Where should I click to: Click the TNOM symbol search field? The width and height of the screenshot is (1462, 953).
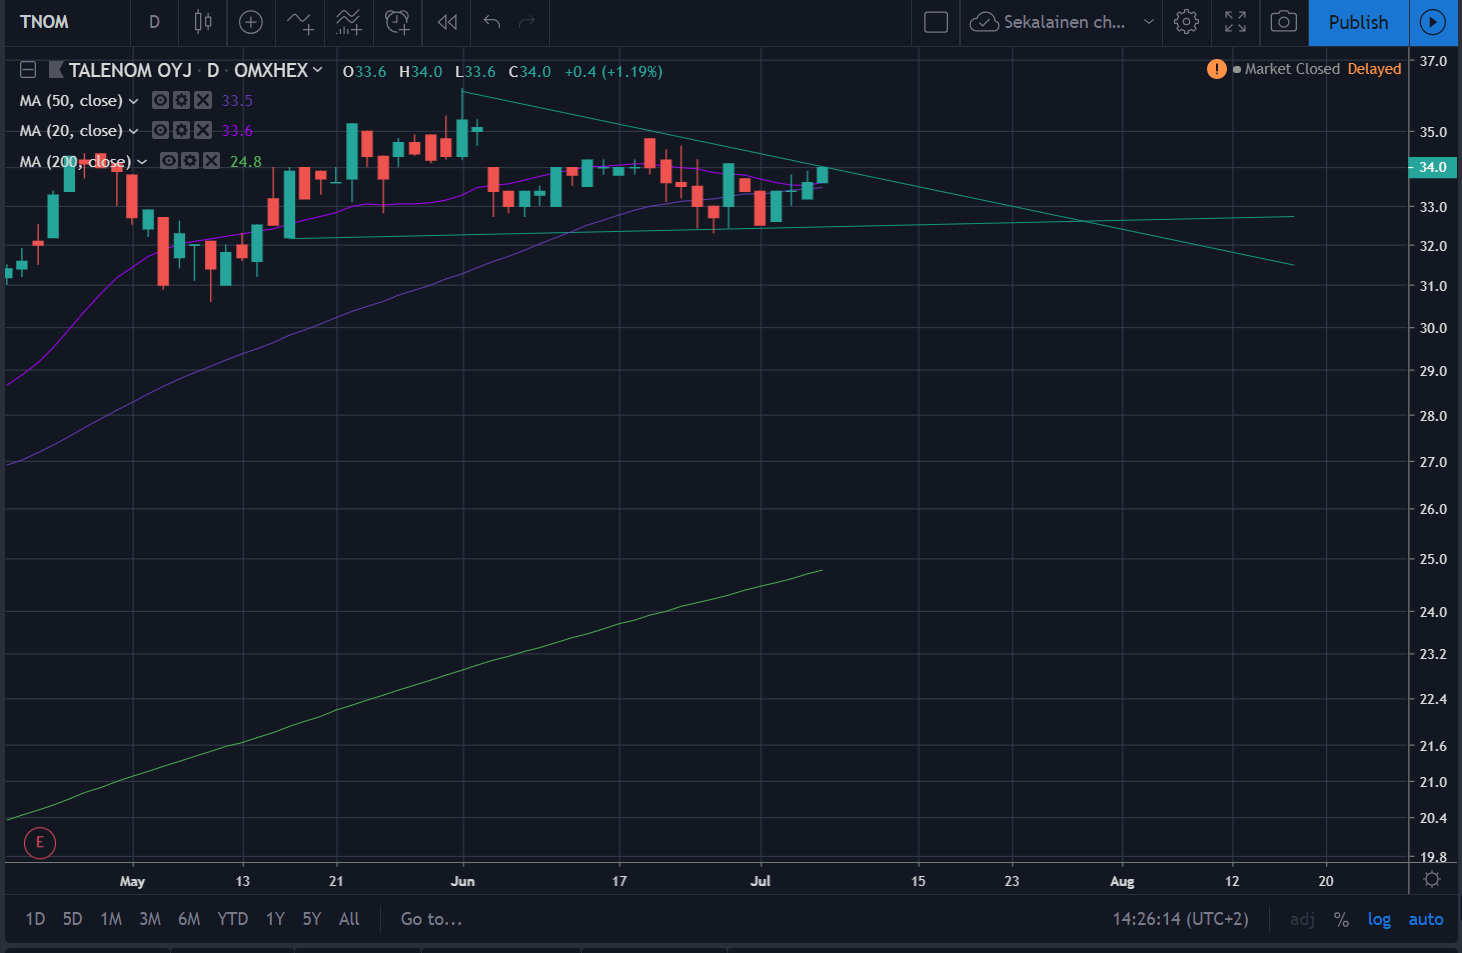coord(45,22)
